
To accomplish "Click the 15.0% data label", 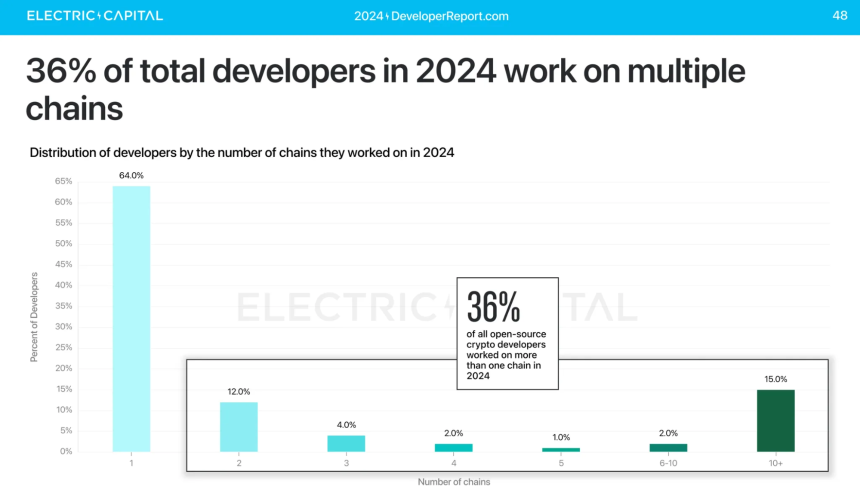I will coord(776,379).
